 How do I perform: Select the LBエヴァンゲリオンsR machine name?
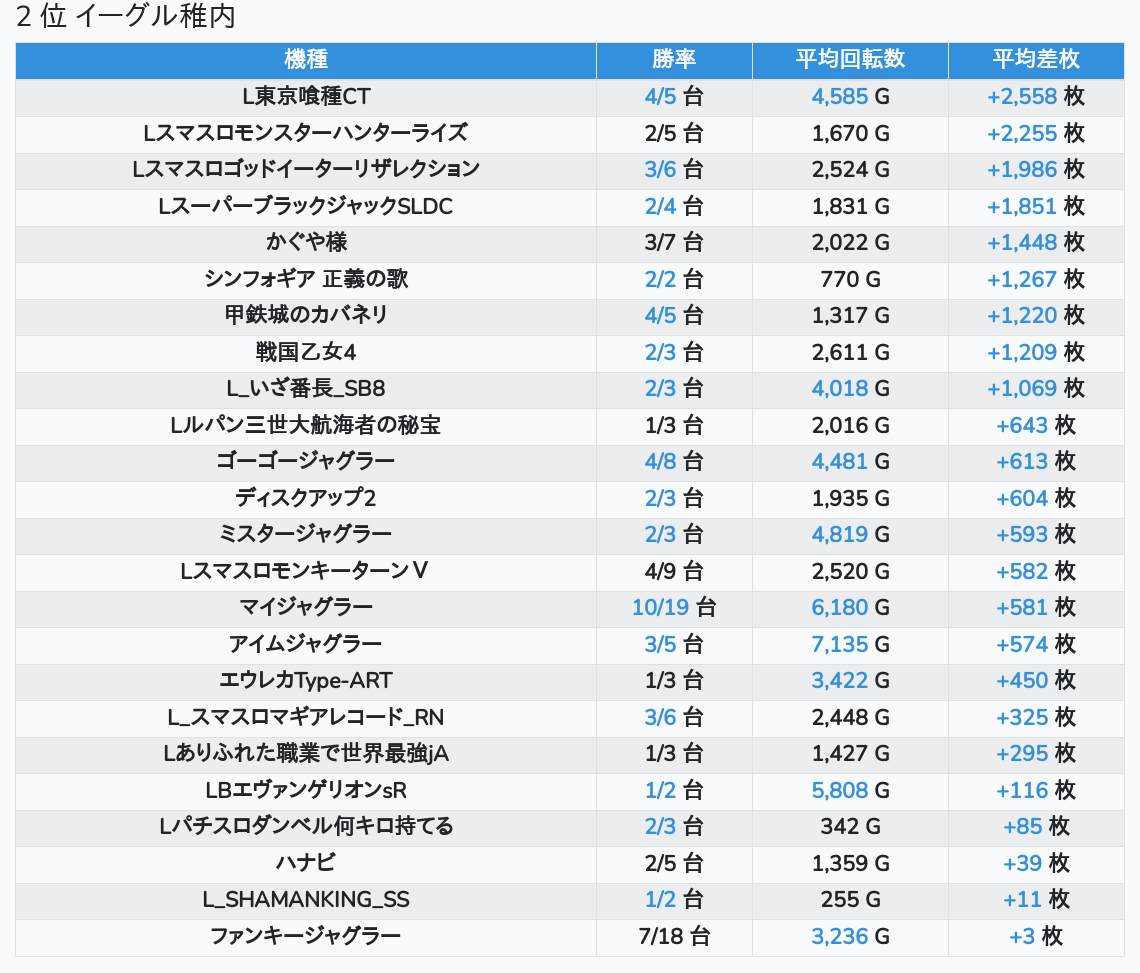coord(306,790)
